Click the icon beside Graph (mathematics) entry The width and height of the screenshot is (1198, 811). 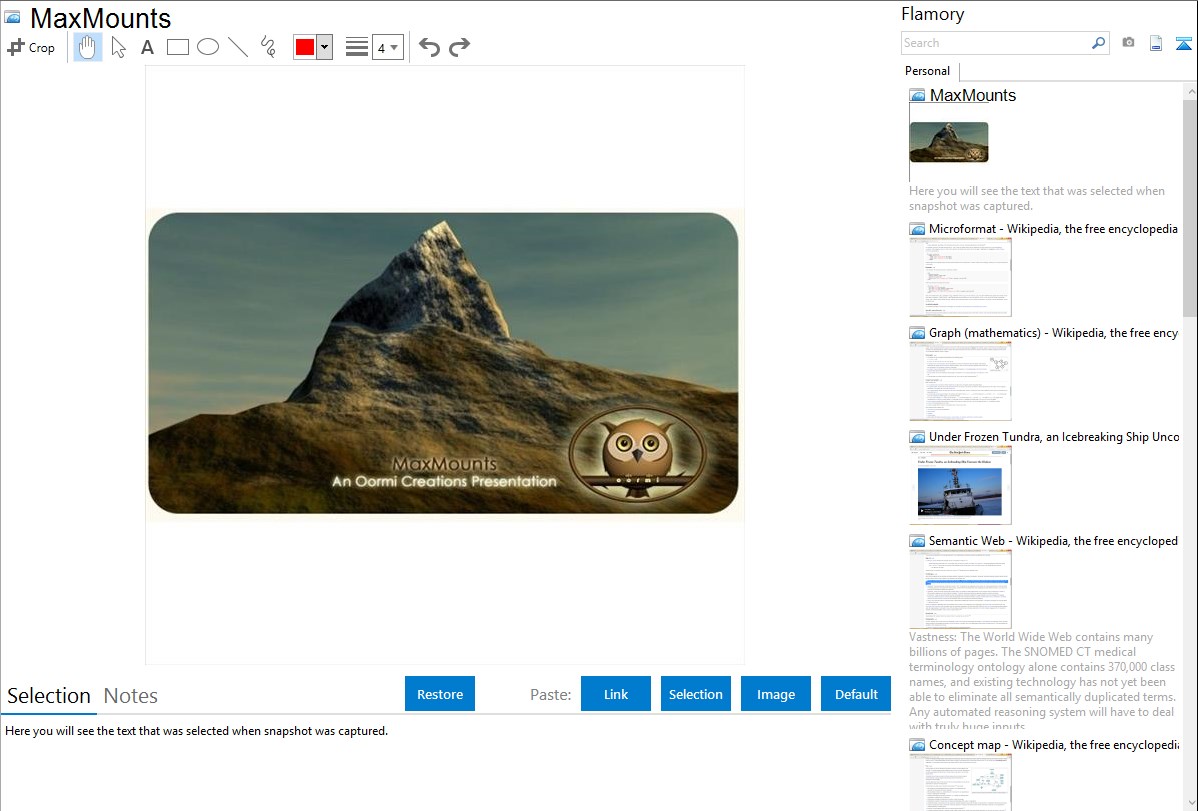(918, 333)
